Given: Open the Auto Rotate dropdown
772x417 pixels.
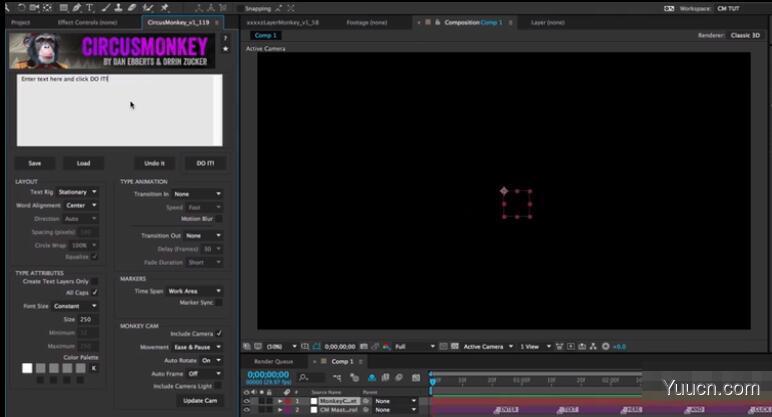Looking at the screenshot, I should tap(211, 360).
